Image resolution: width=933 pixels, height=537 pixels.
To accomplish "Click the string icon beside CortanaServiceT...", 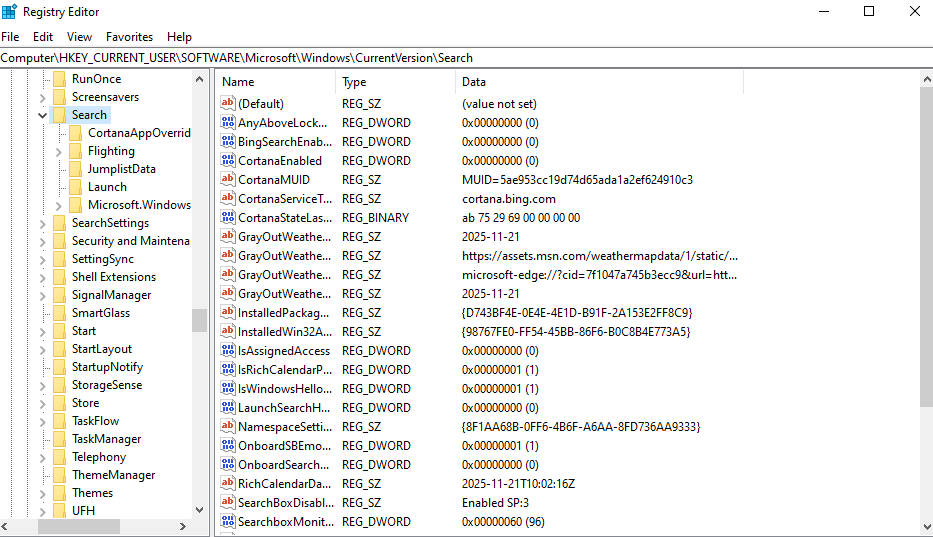I will click(x=227, y=198).
